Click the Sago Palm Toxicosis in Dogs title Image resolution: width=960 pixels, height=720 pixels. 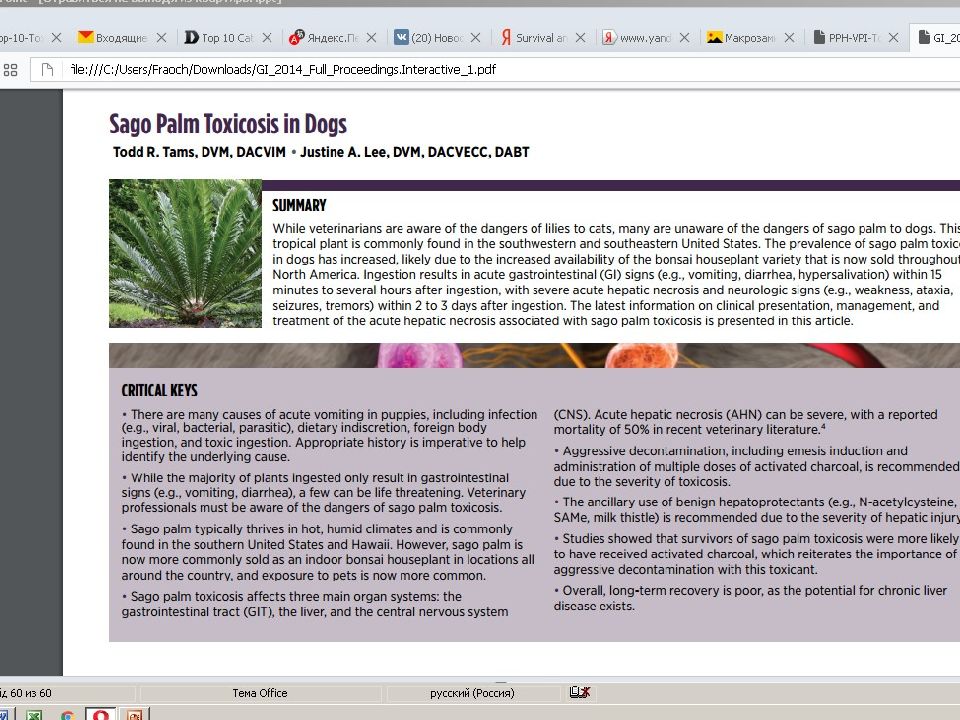pos(228,124)
